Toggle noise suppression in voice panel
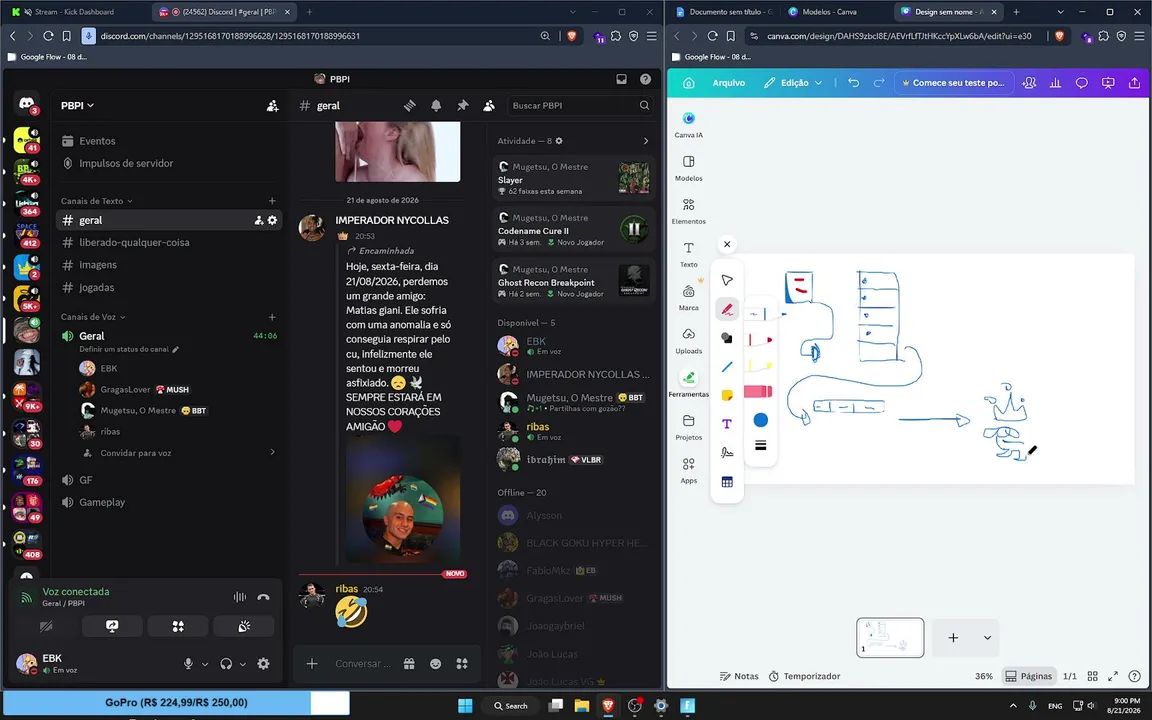 240,597
